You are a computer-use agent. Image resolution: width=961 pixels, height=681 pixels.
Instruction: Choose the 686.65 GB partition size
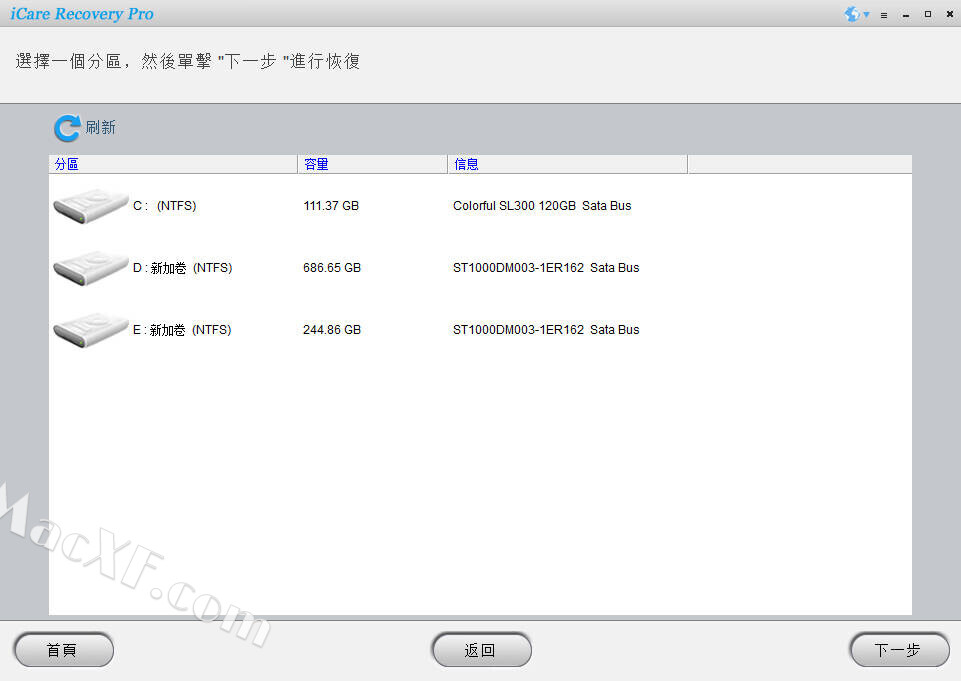332,268
